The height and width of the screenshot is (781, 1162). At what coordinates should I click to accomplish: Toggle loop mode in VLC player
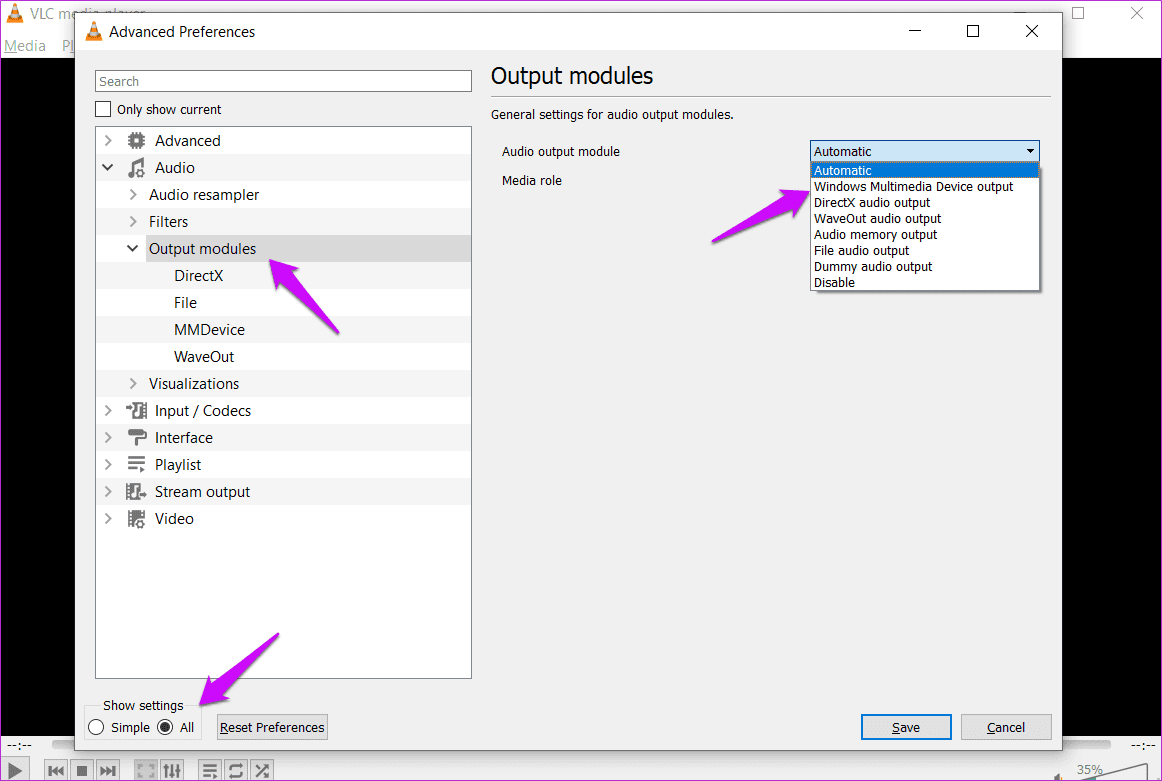[x=236, y=771]
